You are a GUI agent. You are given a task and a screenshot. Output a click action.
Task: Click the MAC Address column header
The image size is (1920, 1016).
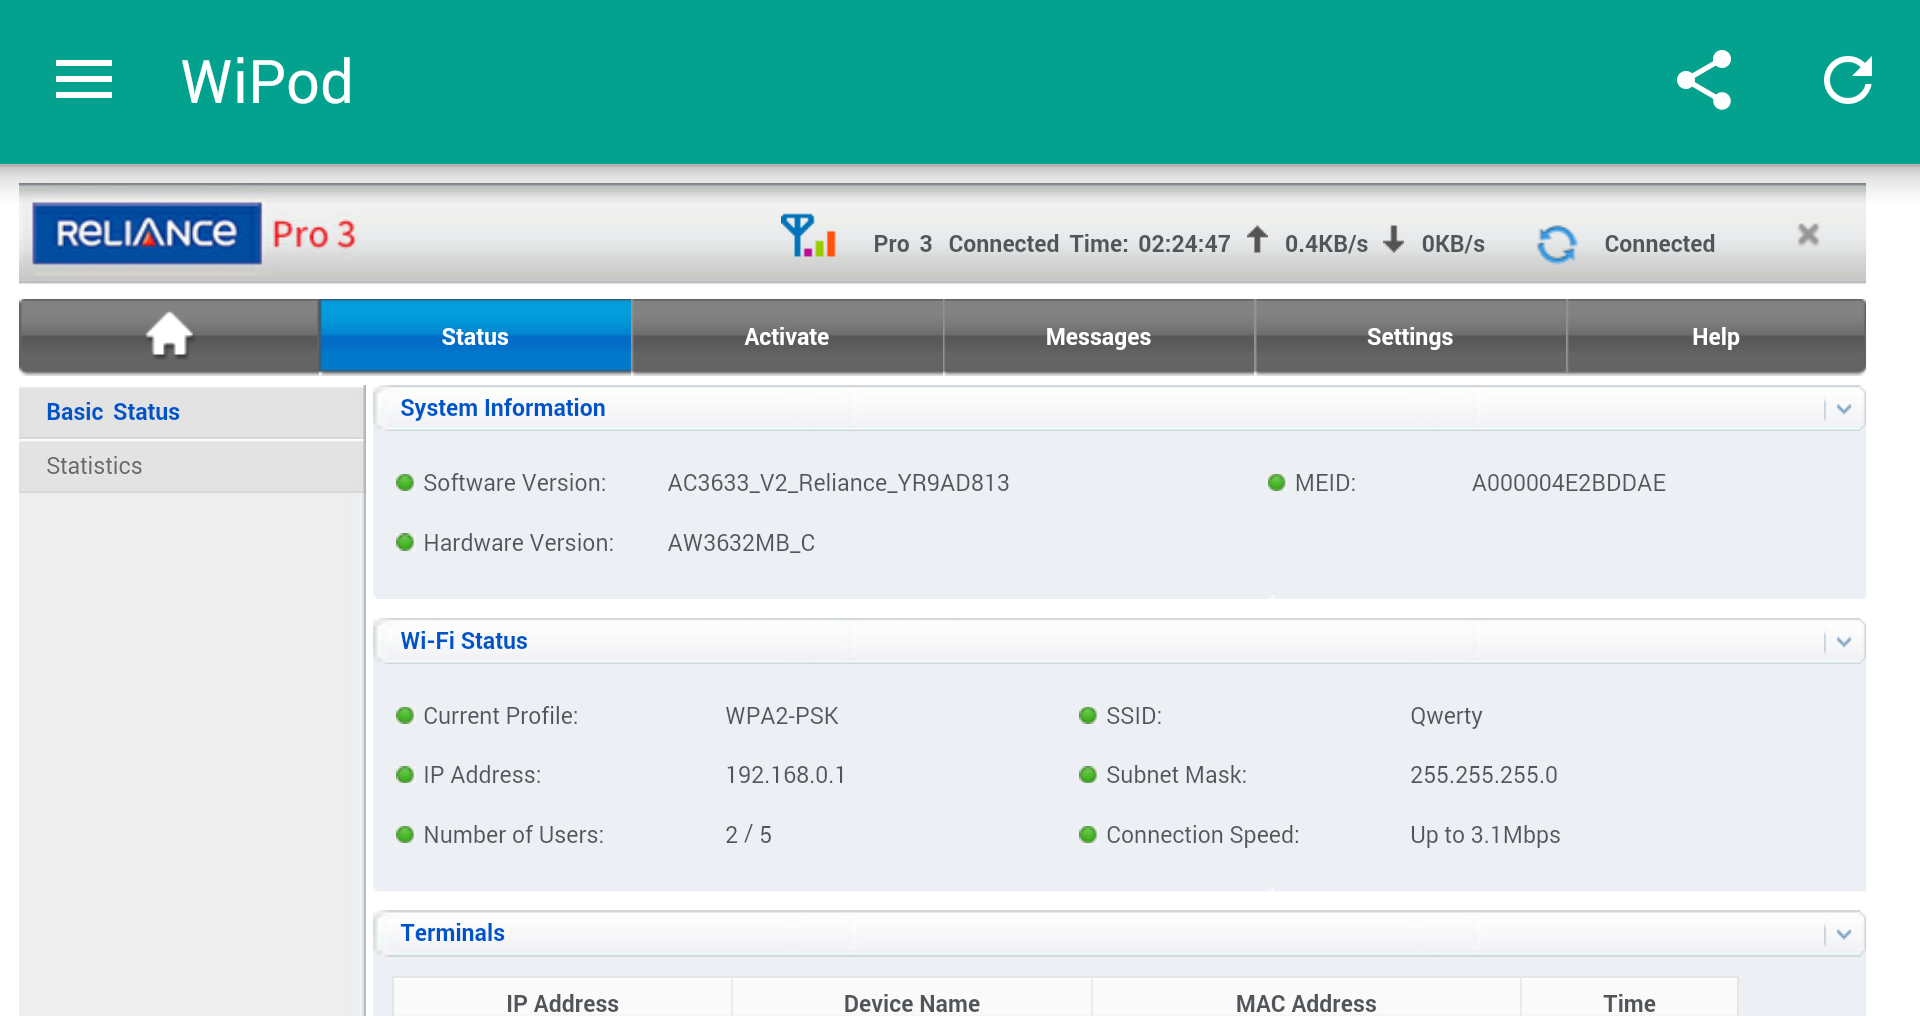1306,1003
